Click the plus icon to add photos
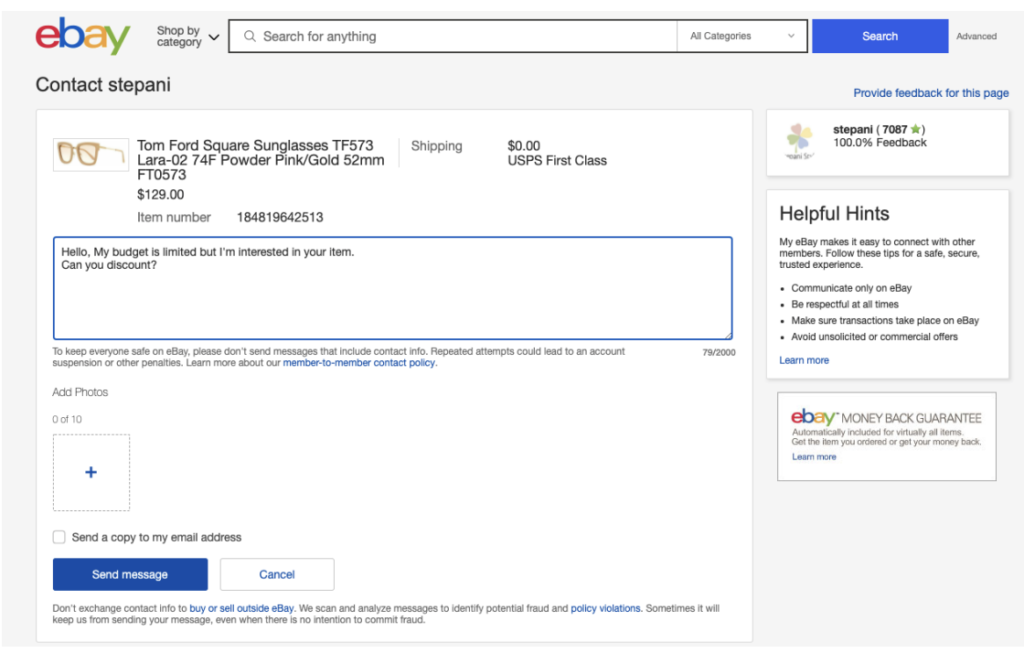 click(91, 472)
